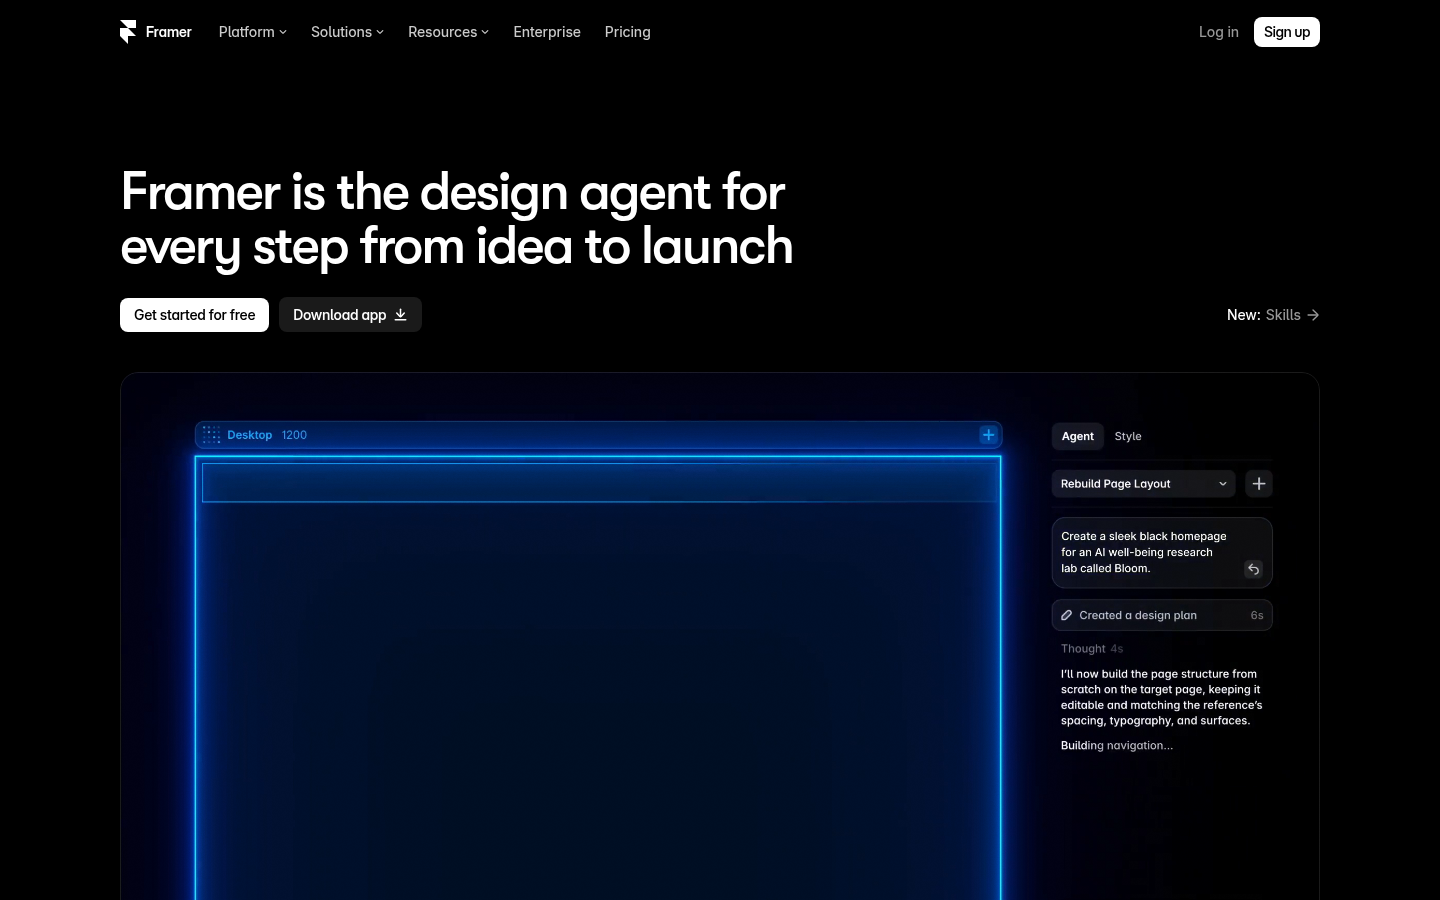Click the Building navigation status text
1440x900 pixels.
click(x=1117, y=745)
